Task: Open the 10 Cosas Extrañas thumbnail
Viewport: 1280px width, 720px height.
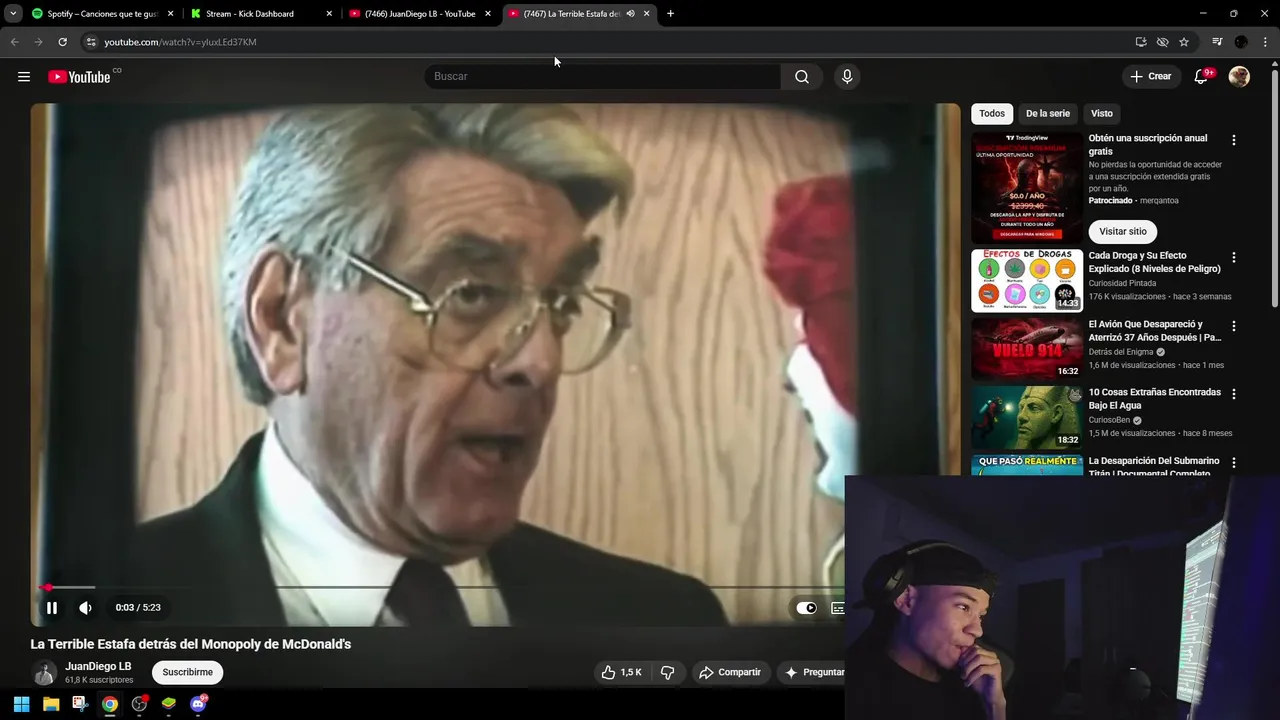Action: 1027,417
